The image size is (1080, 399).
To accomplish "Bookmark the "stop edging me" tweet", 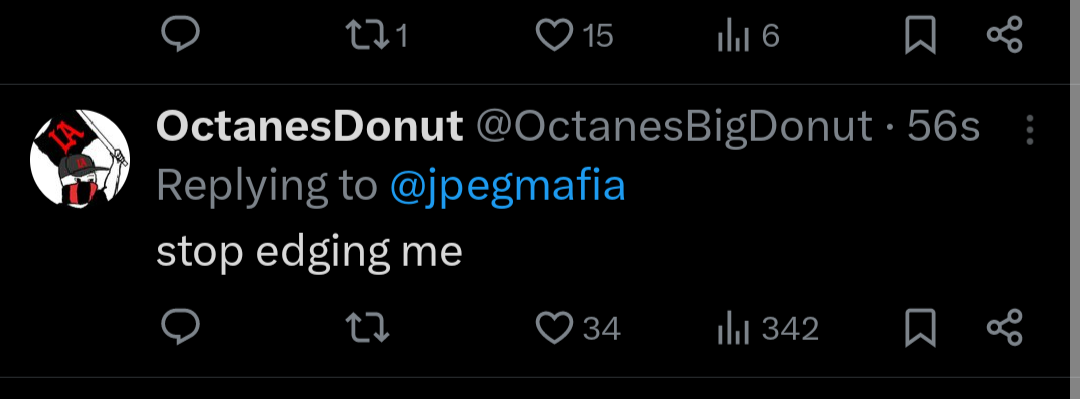I will click(920, 327).
